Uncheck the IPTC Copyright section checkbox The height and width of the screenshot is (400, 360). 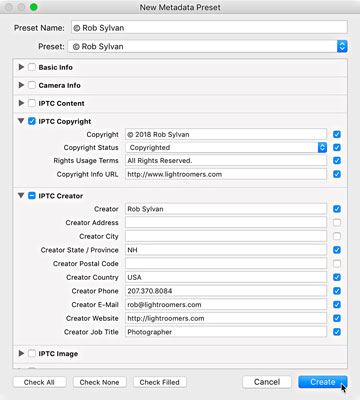32,121
